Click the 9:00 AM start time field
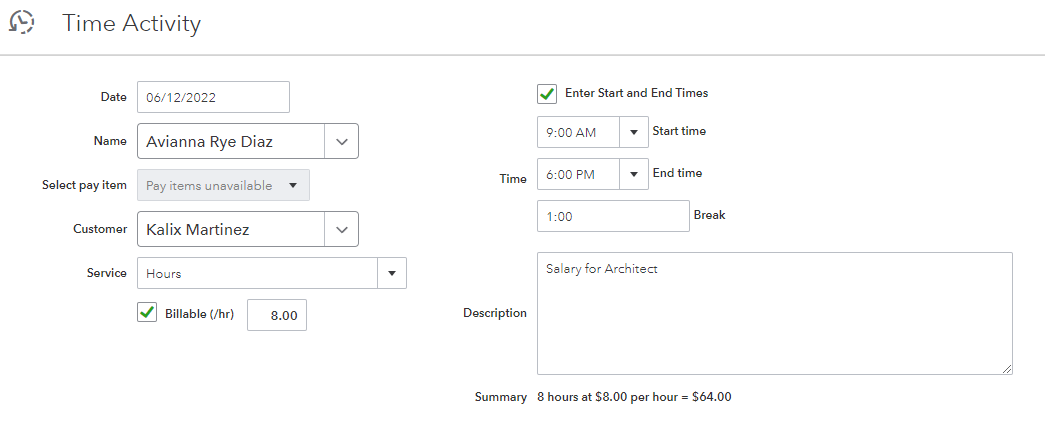 coord(578,131)
